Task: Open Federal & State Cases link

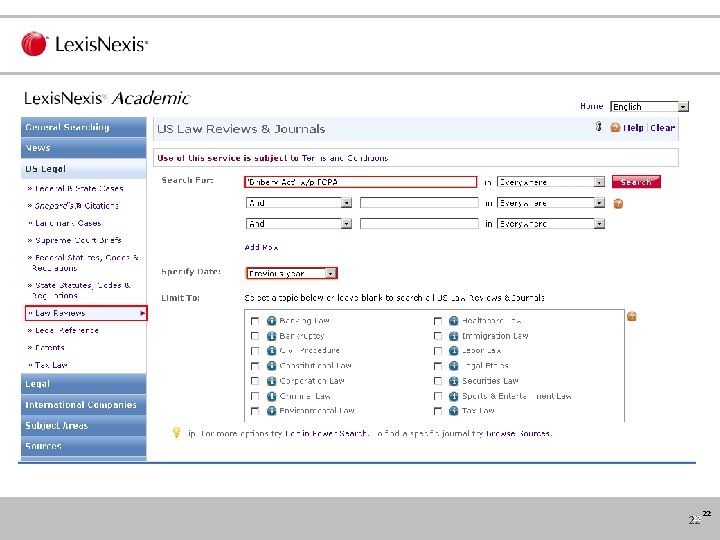Action: point(79,188)
